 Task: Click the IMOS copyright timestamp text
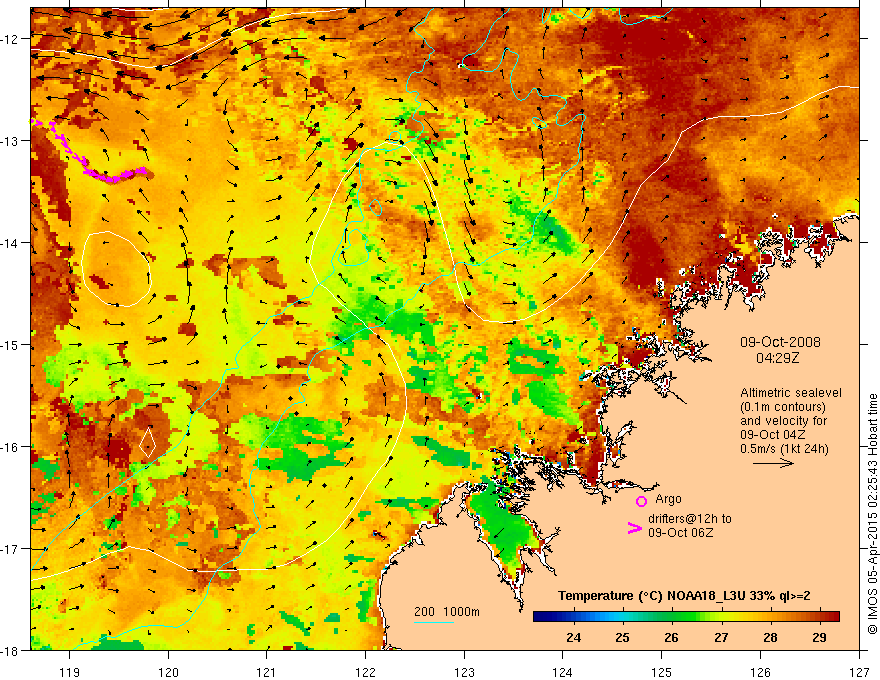(x=873, y=514)
